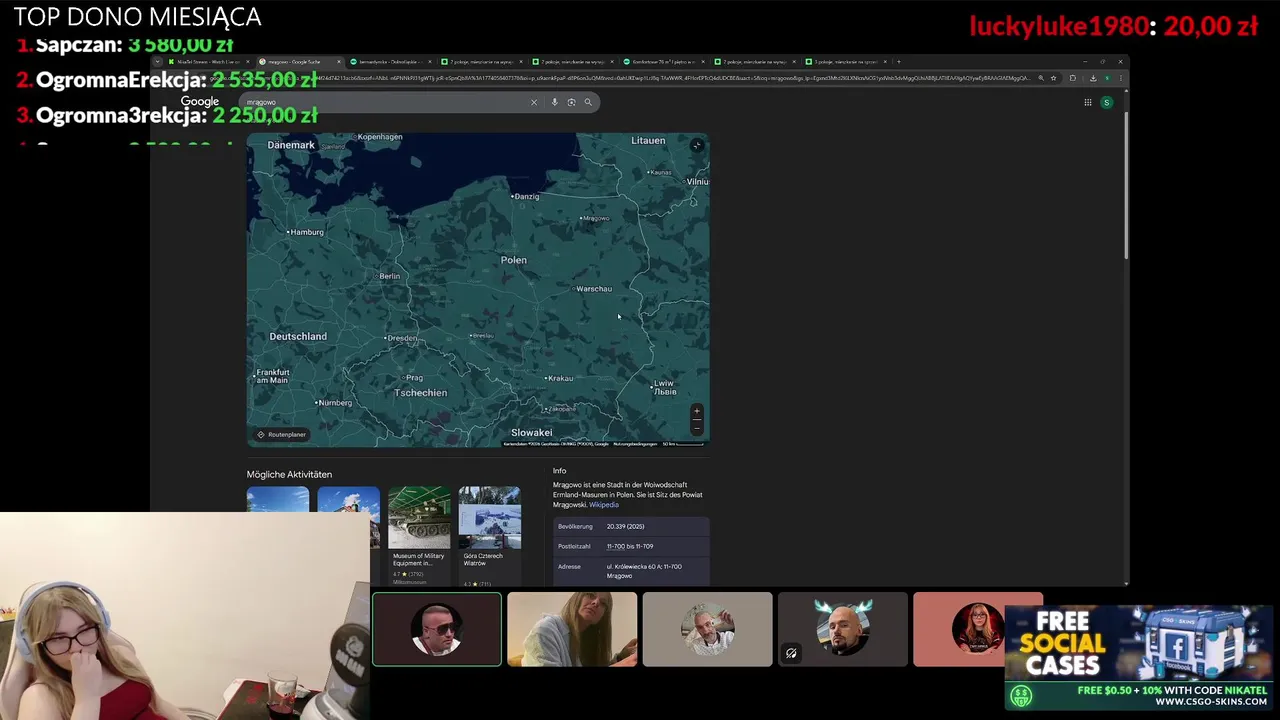
Task: Open Museum of Military Equipment card
Action: pos(419,536)
